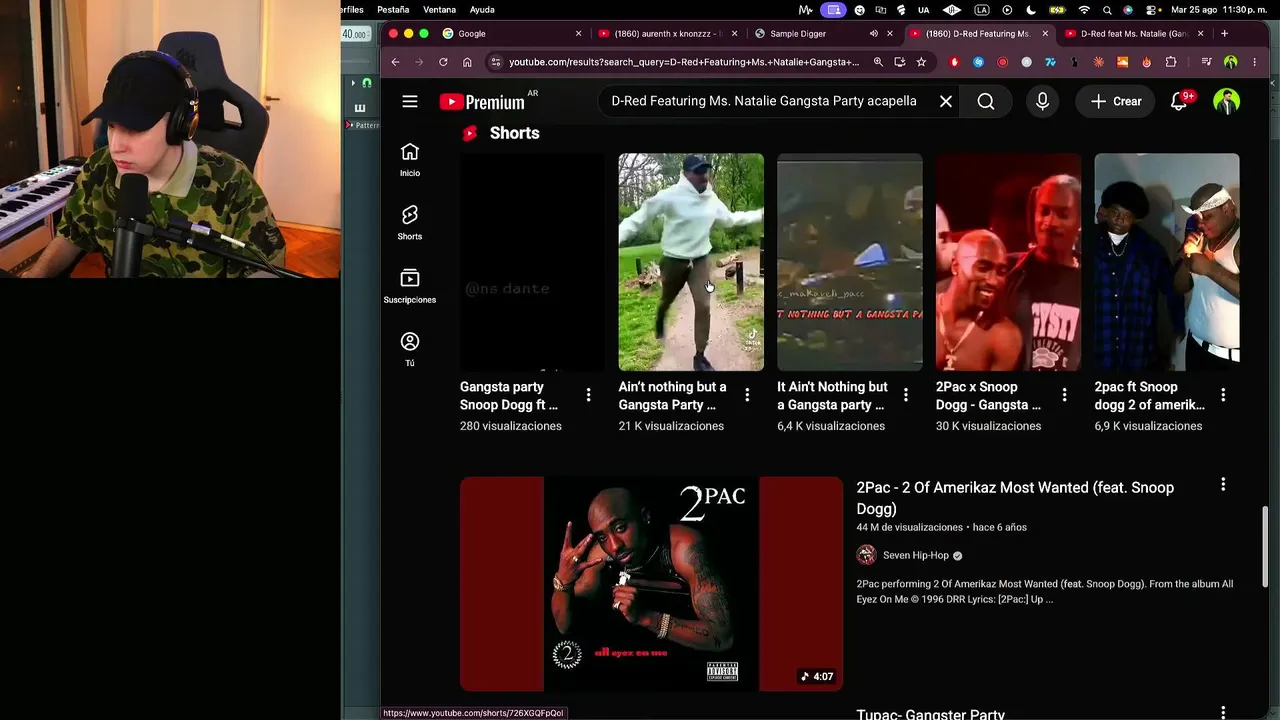Open the YouTube account avatar menu
The width and height of the screenshot is (1280, 720).
(1226, 101)
